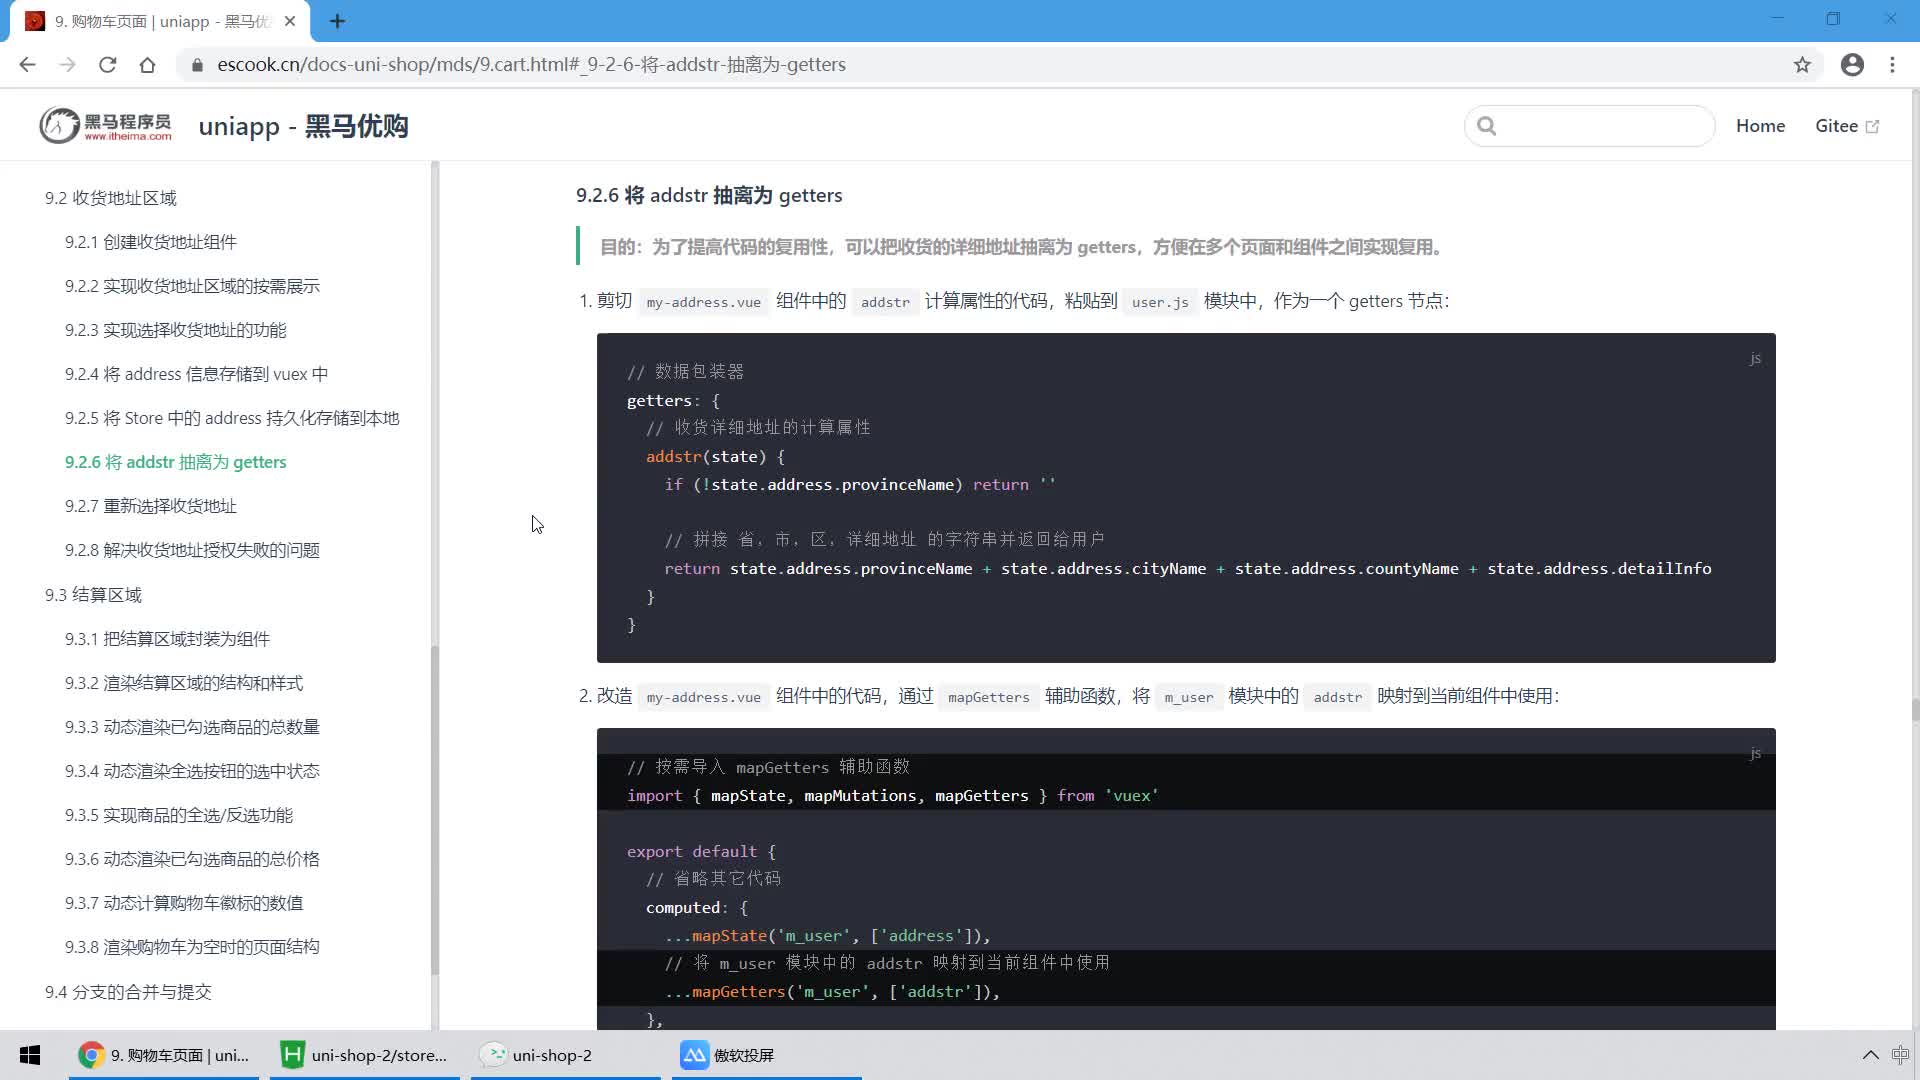Click 9.2.8 解决收货地址授权失败的问题
This screenshot has width=1920, height=1080.
tap(193, 550)
